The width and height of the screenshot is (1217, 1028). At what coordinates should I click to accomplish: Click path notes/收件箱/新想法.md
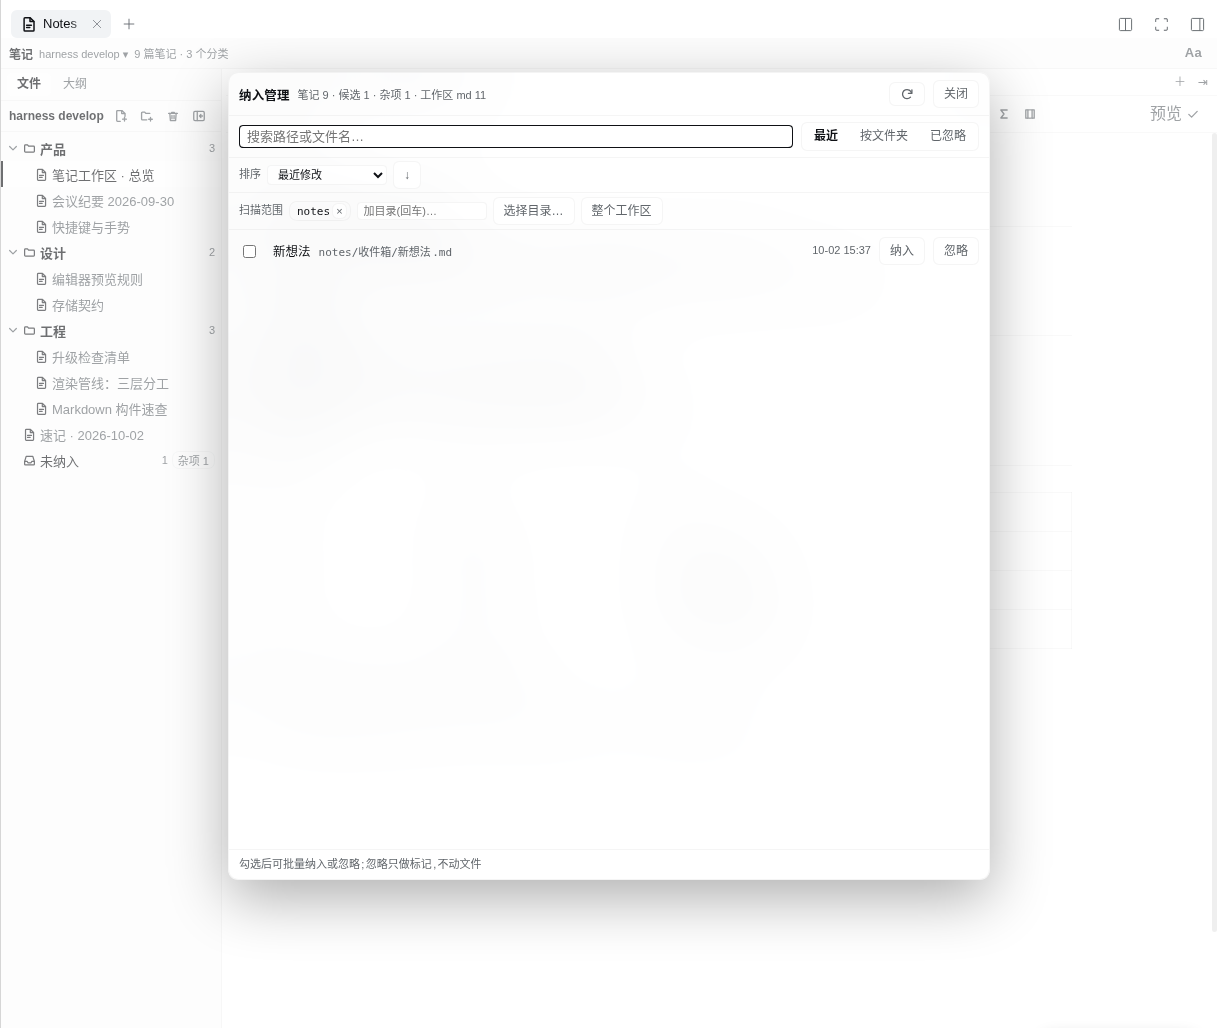tap(385, 252)
